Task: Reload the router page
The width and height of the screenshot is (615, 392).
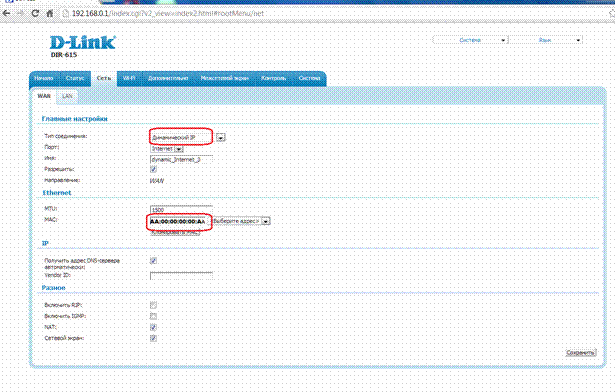Action: click(x=35, y=13)
